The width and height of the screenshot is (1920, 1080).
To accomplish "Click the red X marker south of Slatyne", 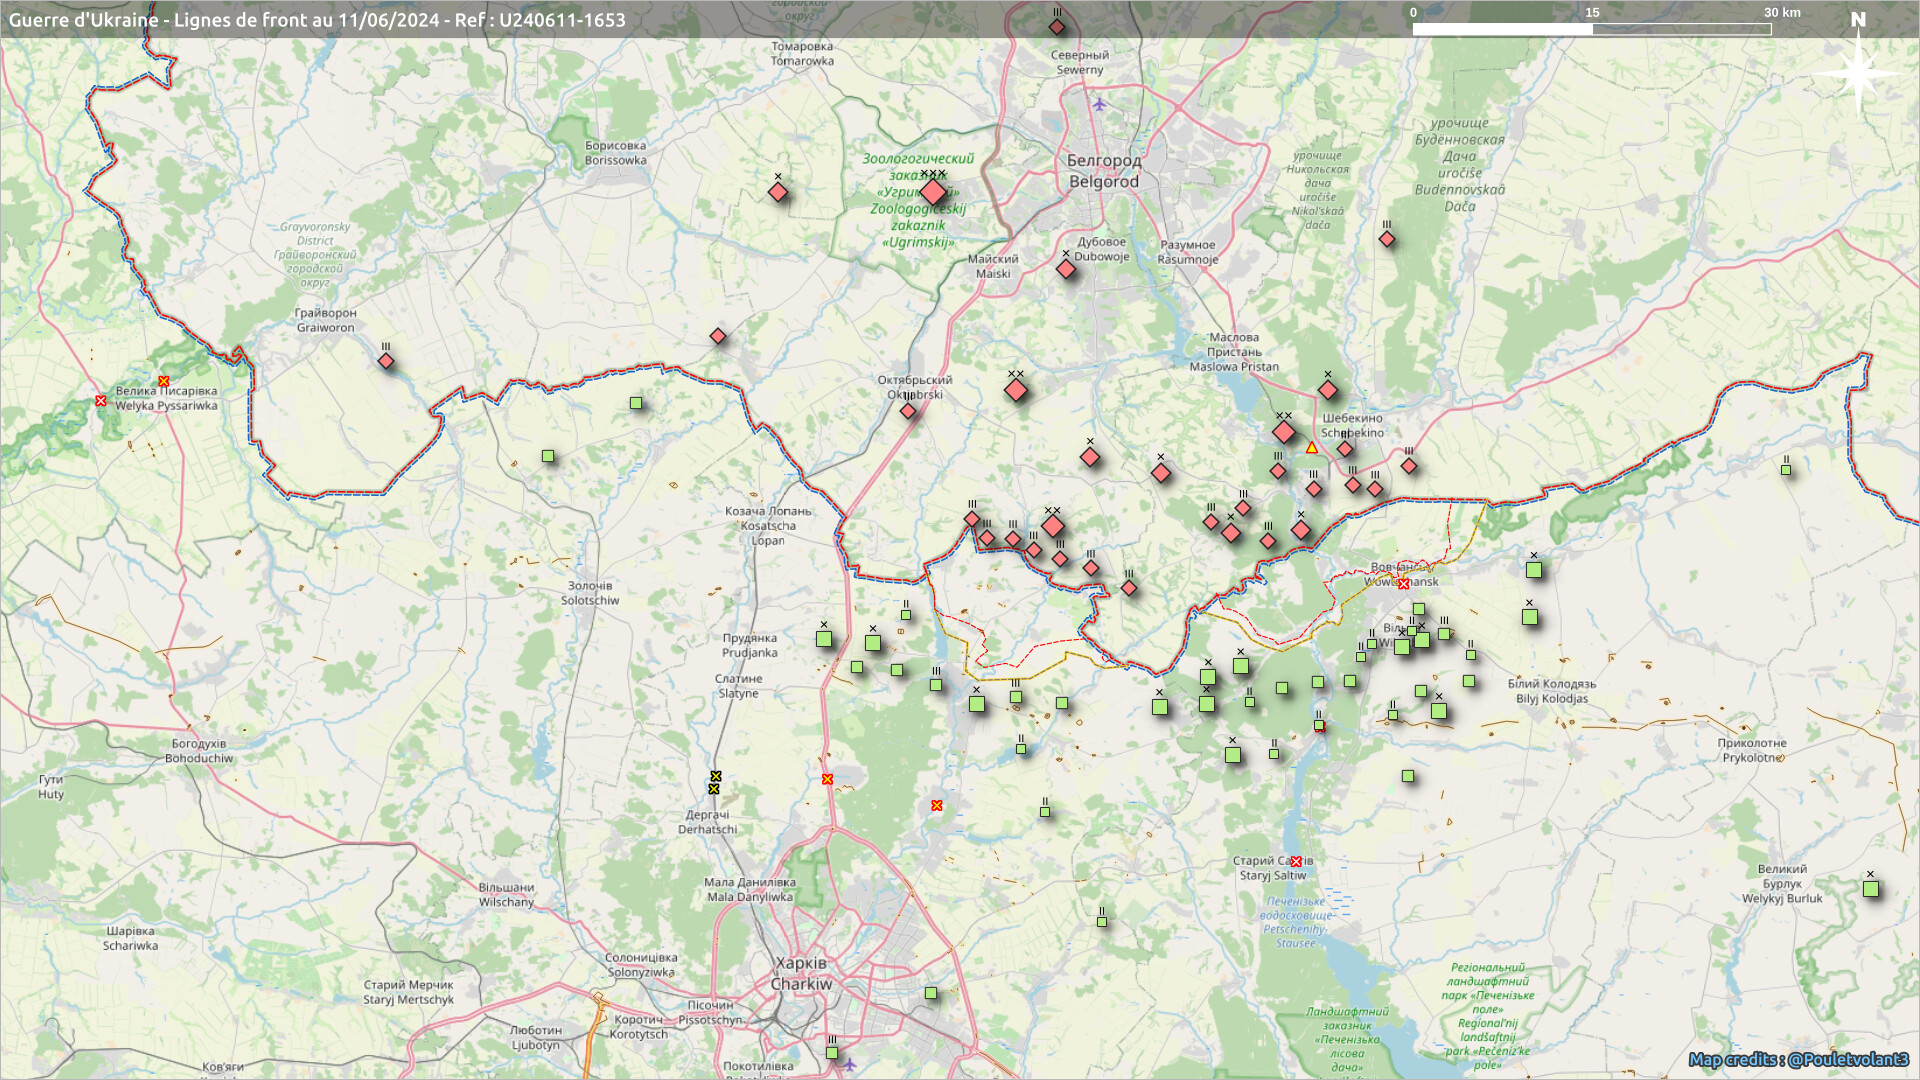I will (x=827, y=779).
